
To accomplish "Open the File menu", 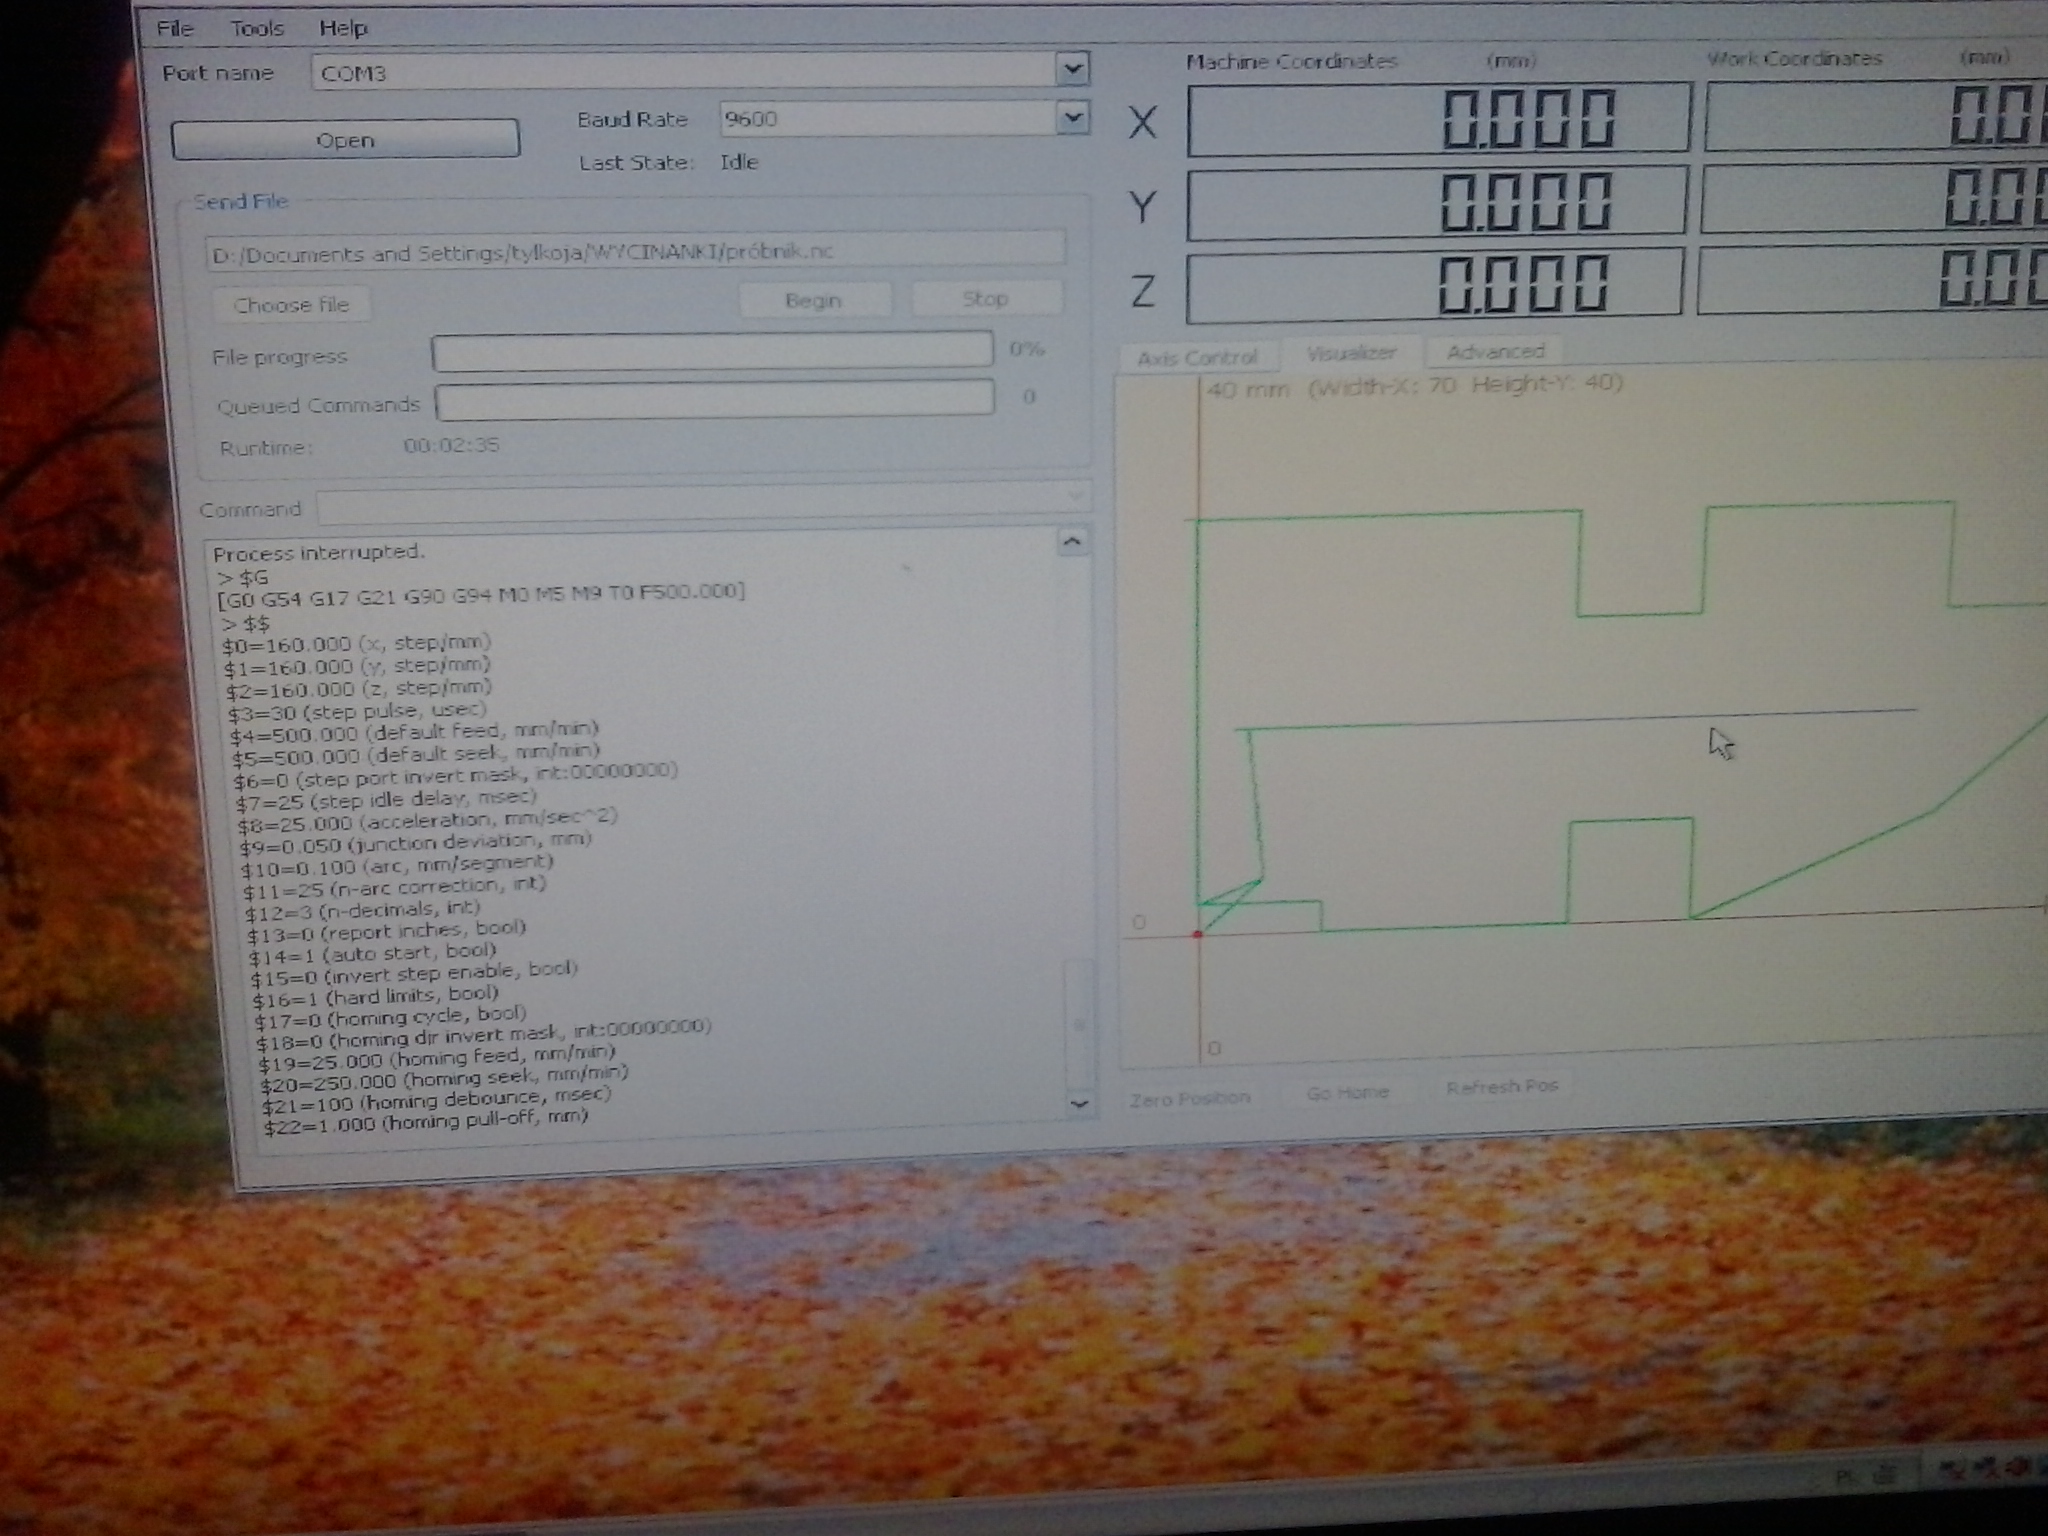I will click(x=175, y=28).
